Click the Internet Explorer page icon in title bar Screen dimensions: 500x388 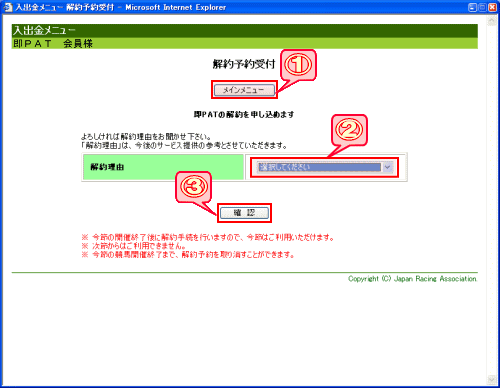(7, 7)
